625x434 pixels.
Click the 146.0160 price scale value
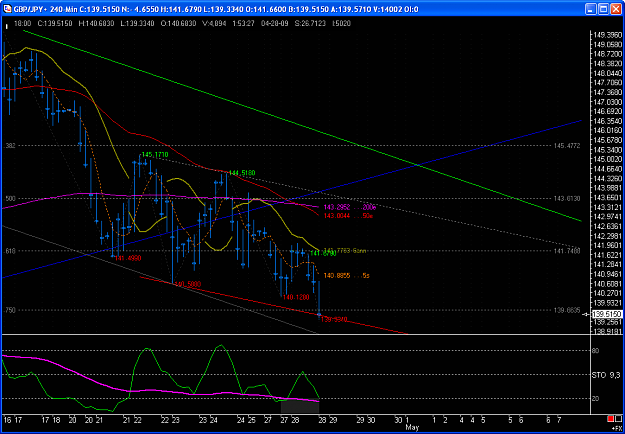tap(607, 130)
